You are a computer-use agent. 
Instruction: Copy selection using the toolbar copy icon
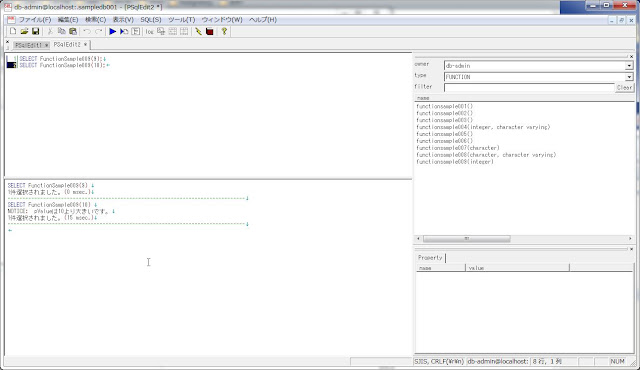[x=62, y=31]
